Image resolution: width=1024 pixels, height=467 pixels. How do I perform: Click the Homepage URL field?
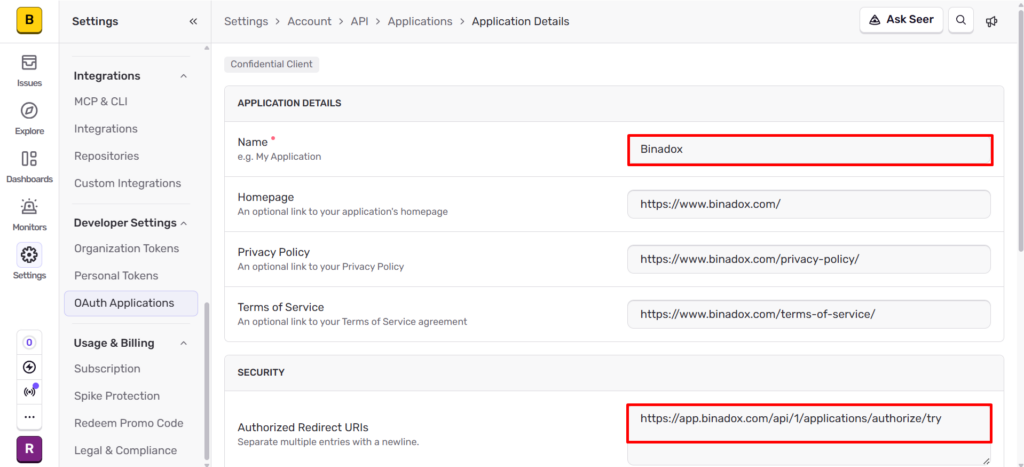pos(808,204)
